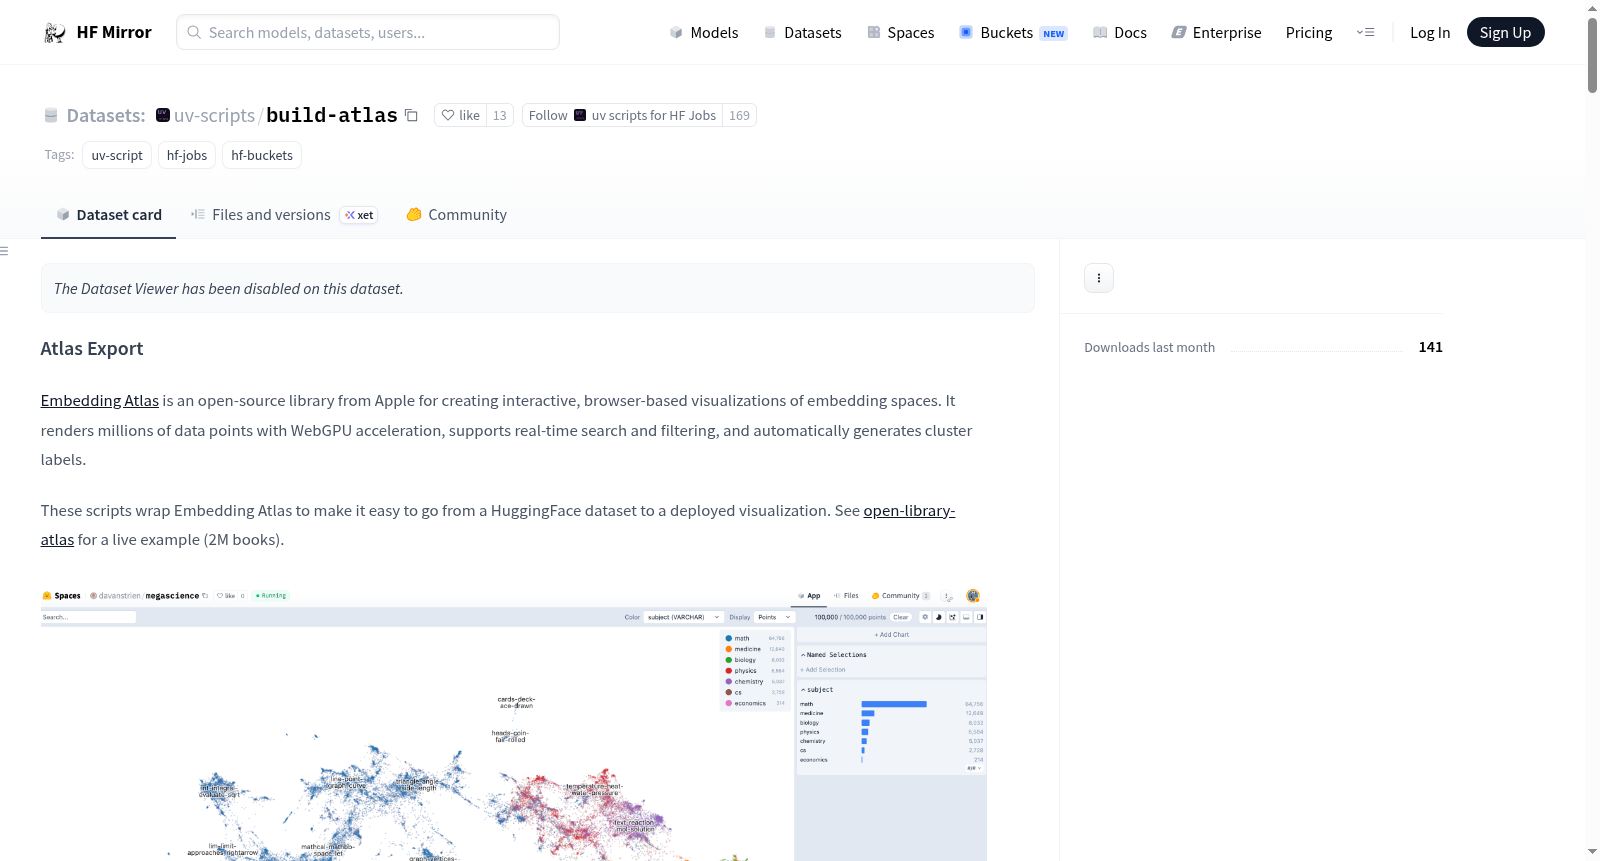1600x861 pixels.
Task: Click the build-atlas dataset name
Action: click(x=332, y=116)
